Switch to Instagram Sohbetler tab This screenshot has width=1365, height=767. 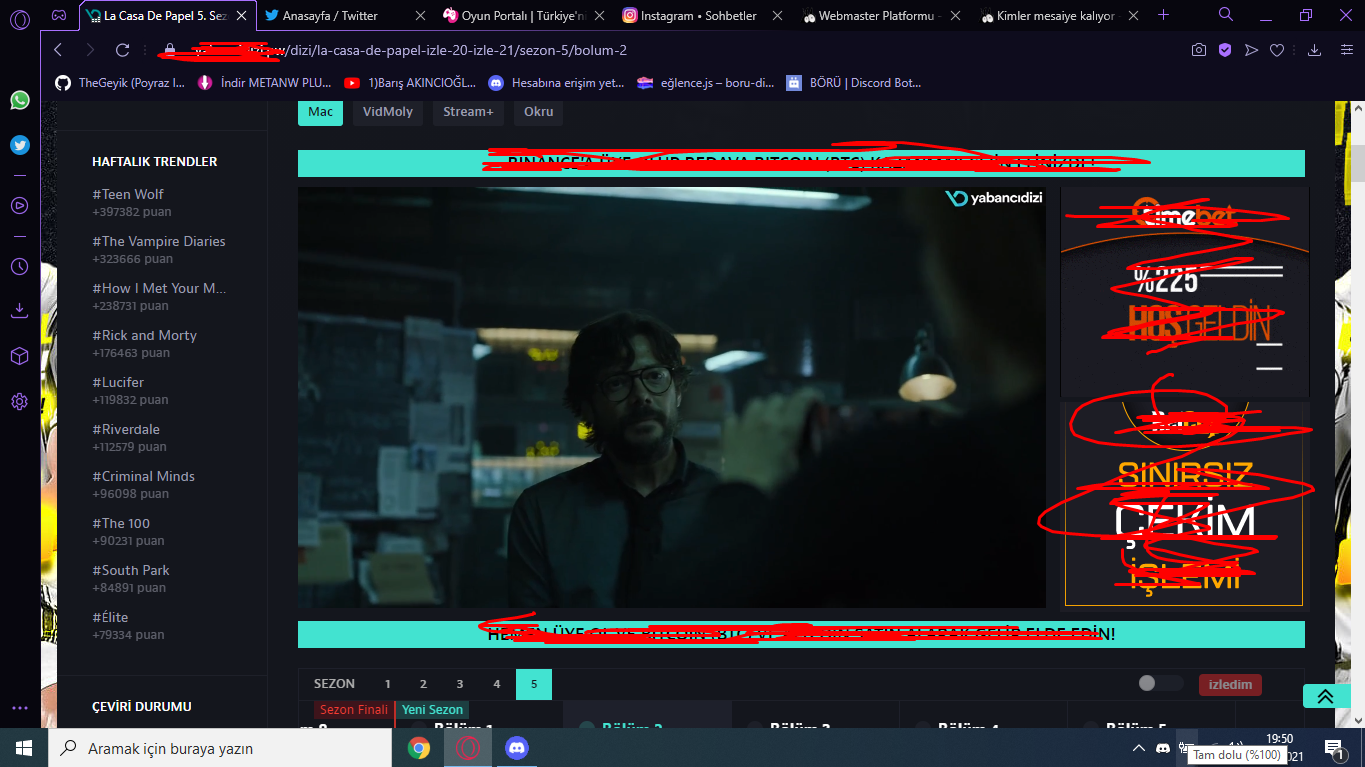click(x=702, y=16)
